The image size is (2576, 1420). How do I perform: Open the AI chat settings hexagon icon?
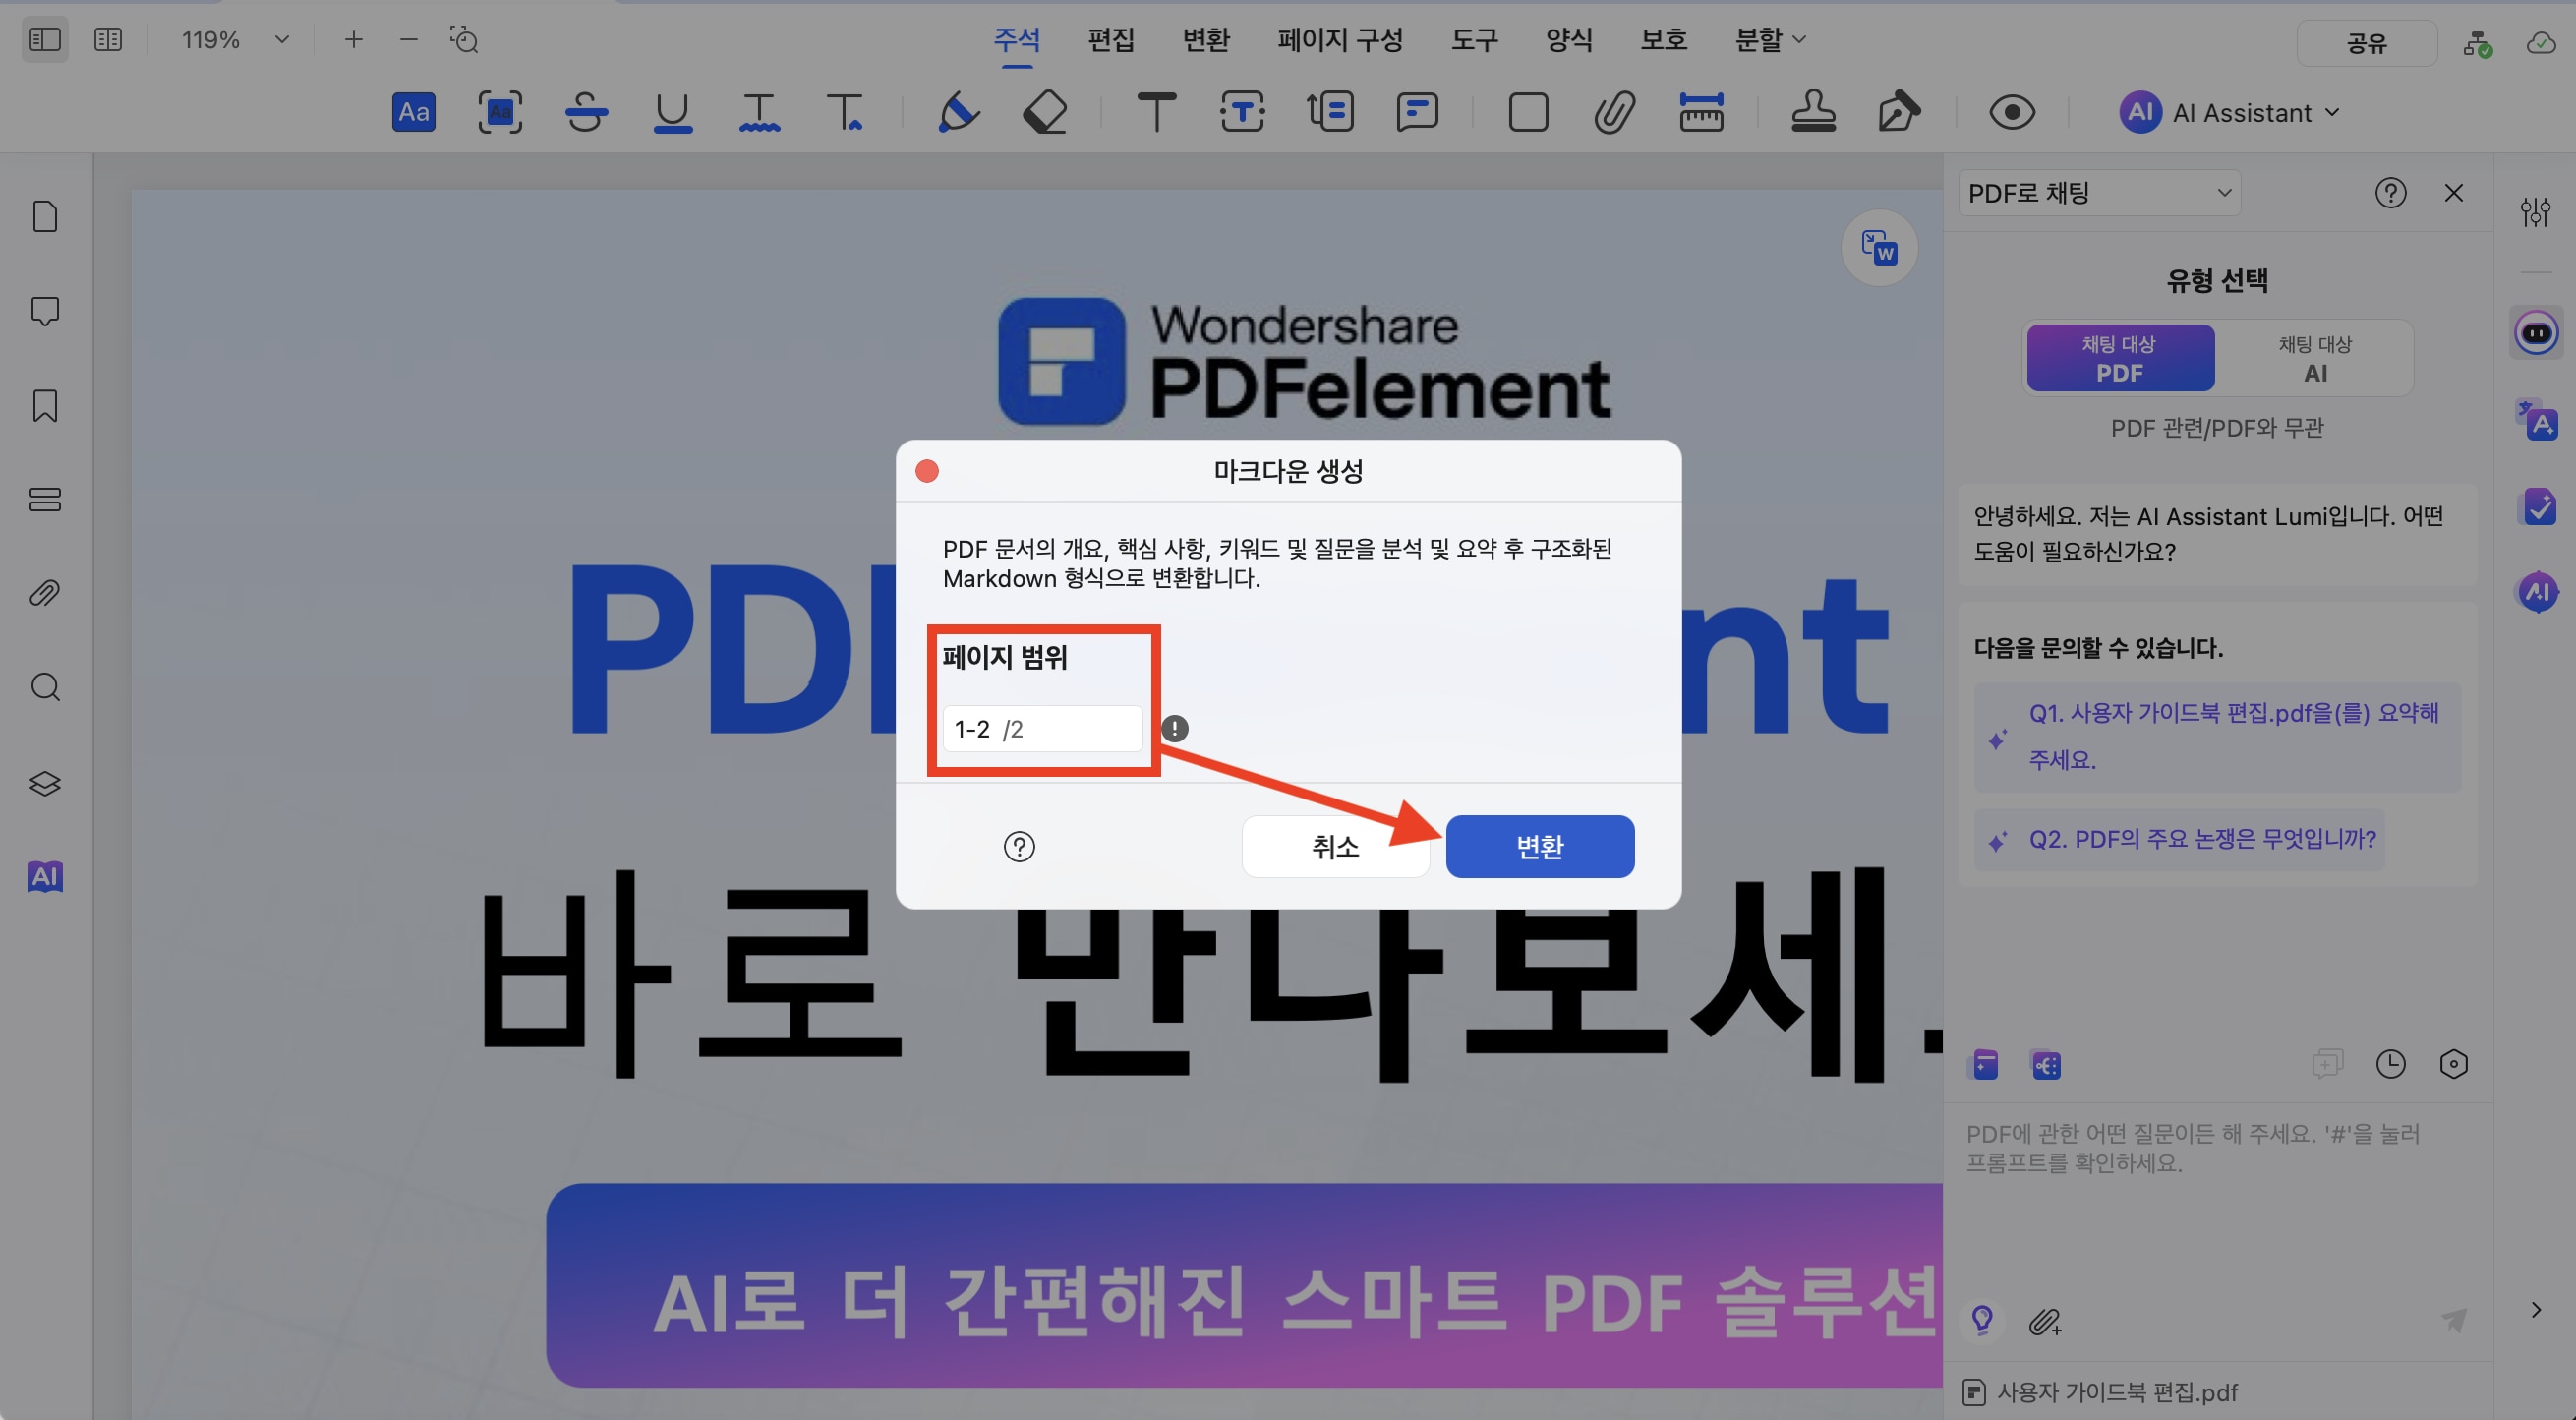2453,1064
